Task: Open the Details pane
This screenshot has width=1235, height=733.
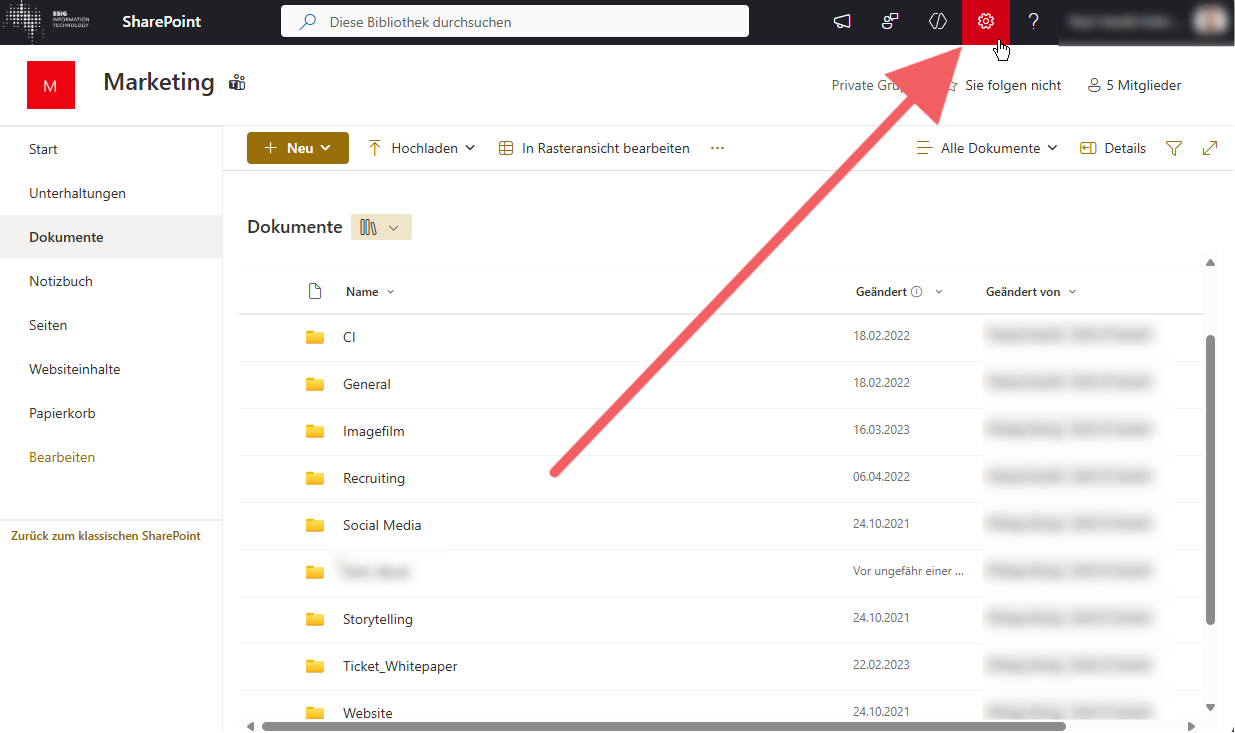Action: 1113,148
